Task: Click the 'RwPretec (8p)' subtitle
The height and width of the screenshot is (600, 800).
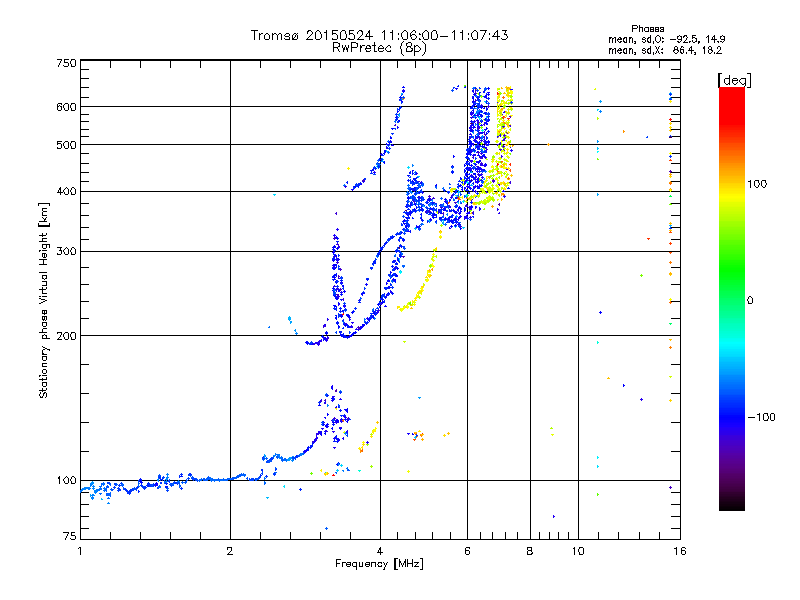Action: [379, 48]
